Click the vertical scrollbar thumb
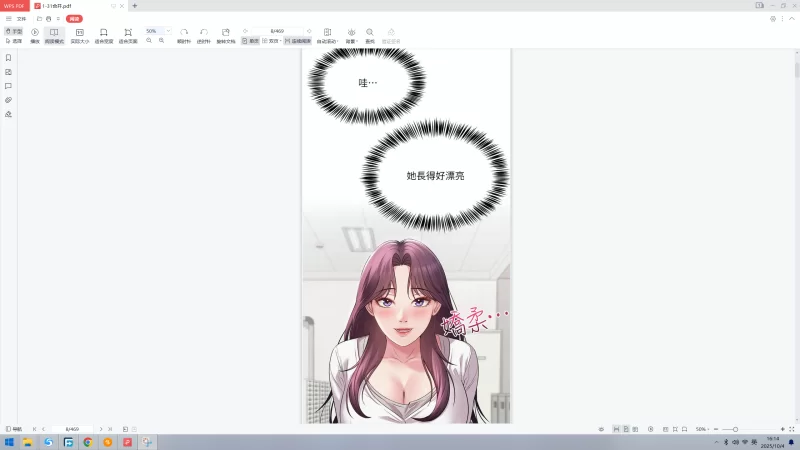Image resolution: width=800 pixels, height=450 pixels. pos(797,70)
